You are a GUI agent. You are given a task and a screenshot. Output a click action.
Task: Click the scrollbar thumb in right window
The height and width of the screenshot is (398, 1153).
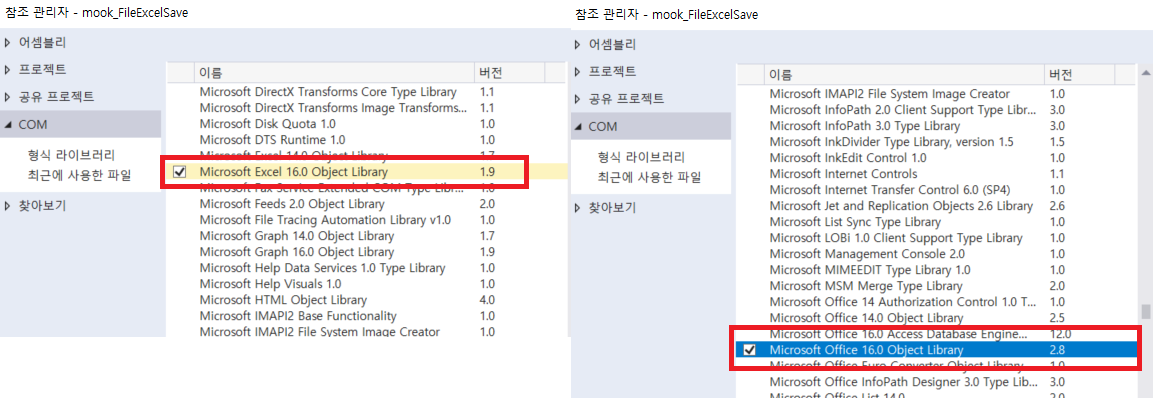point(1146,312)
